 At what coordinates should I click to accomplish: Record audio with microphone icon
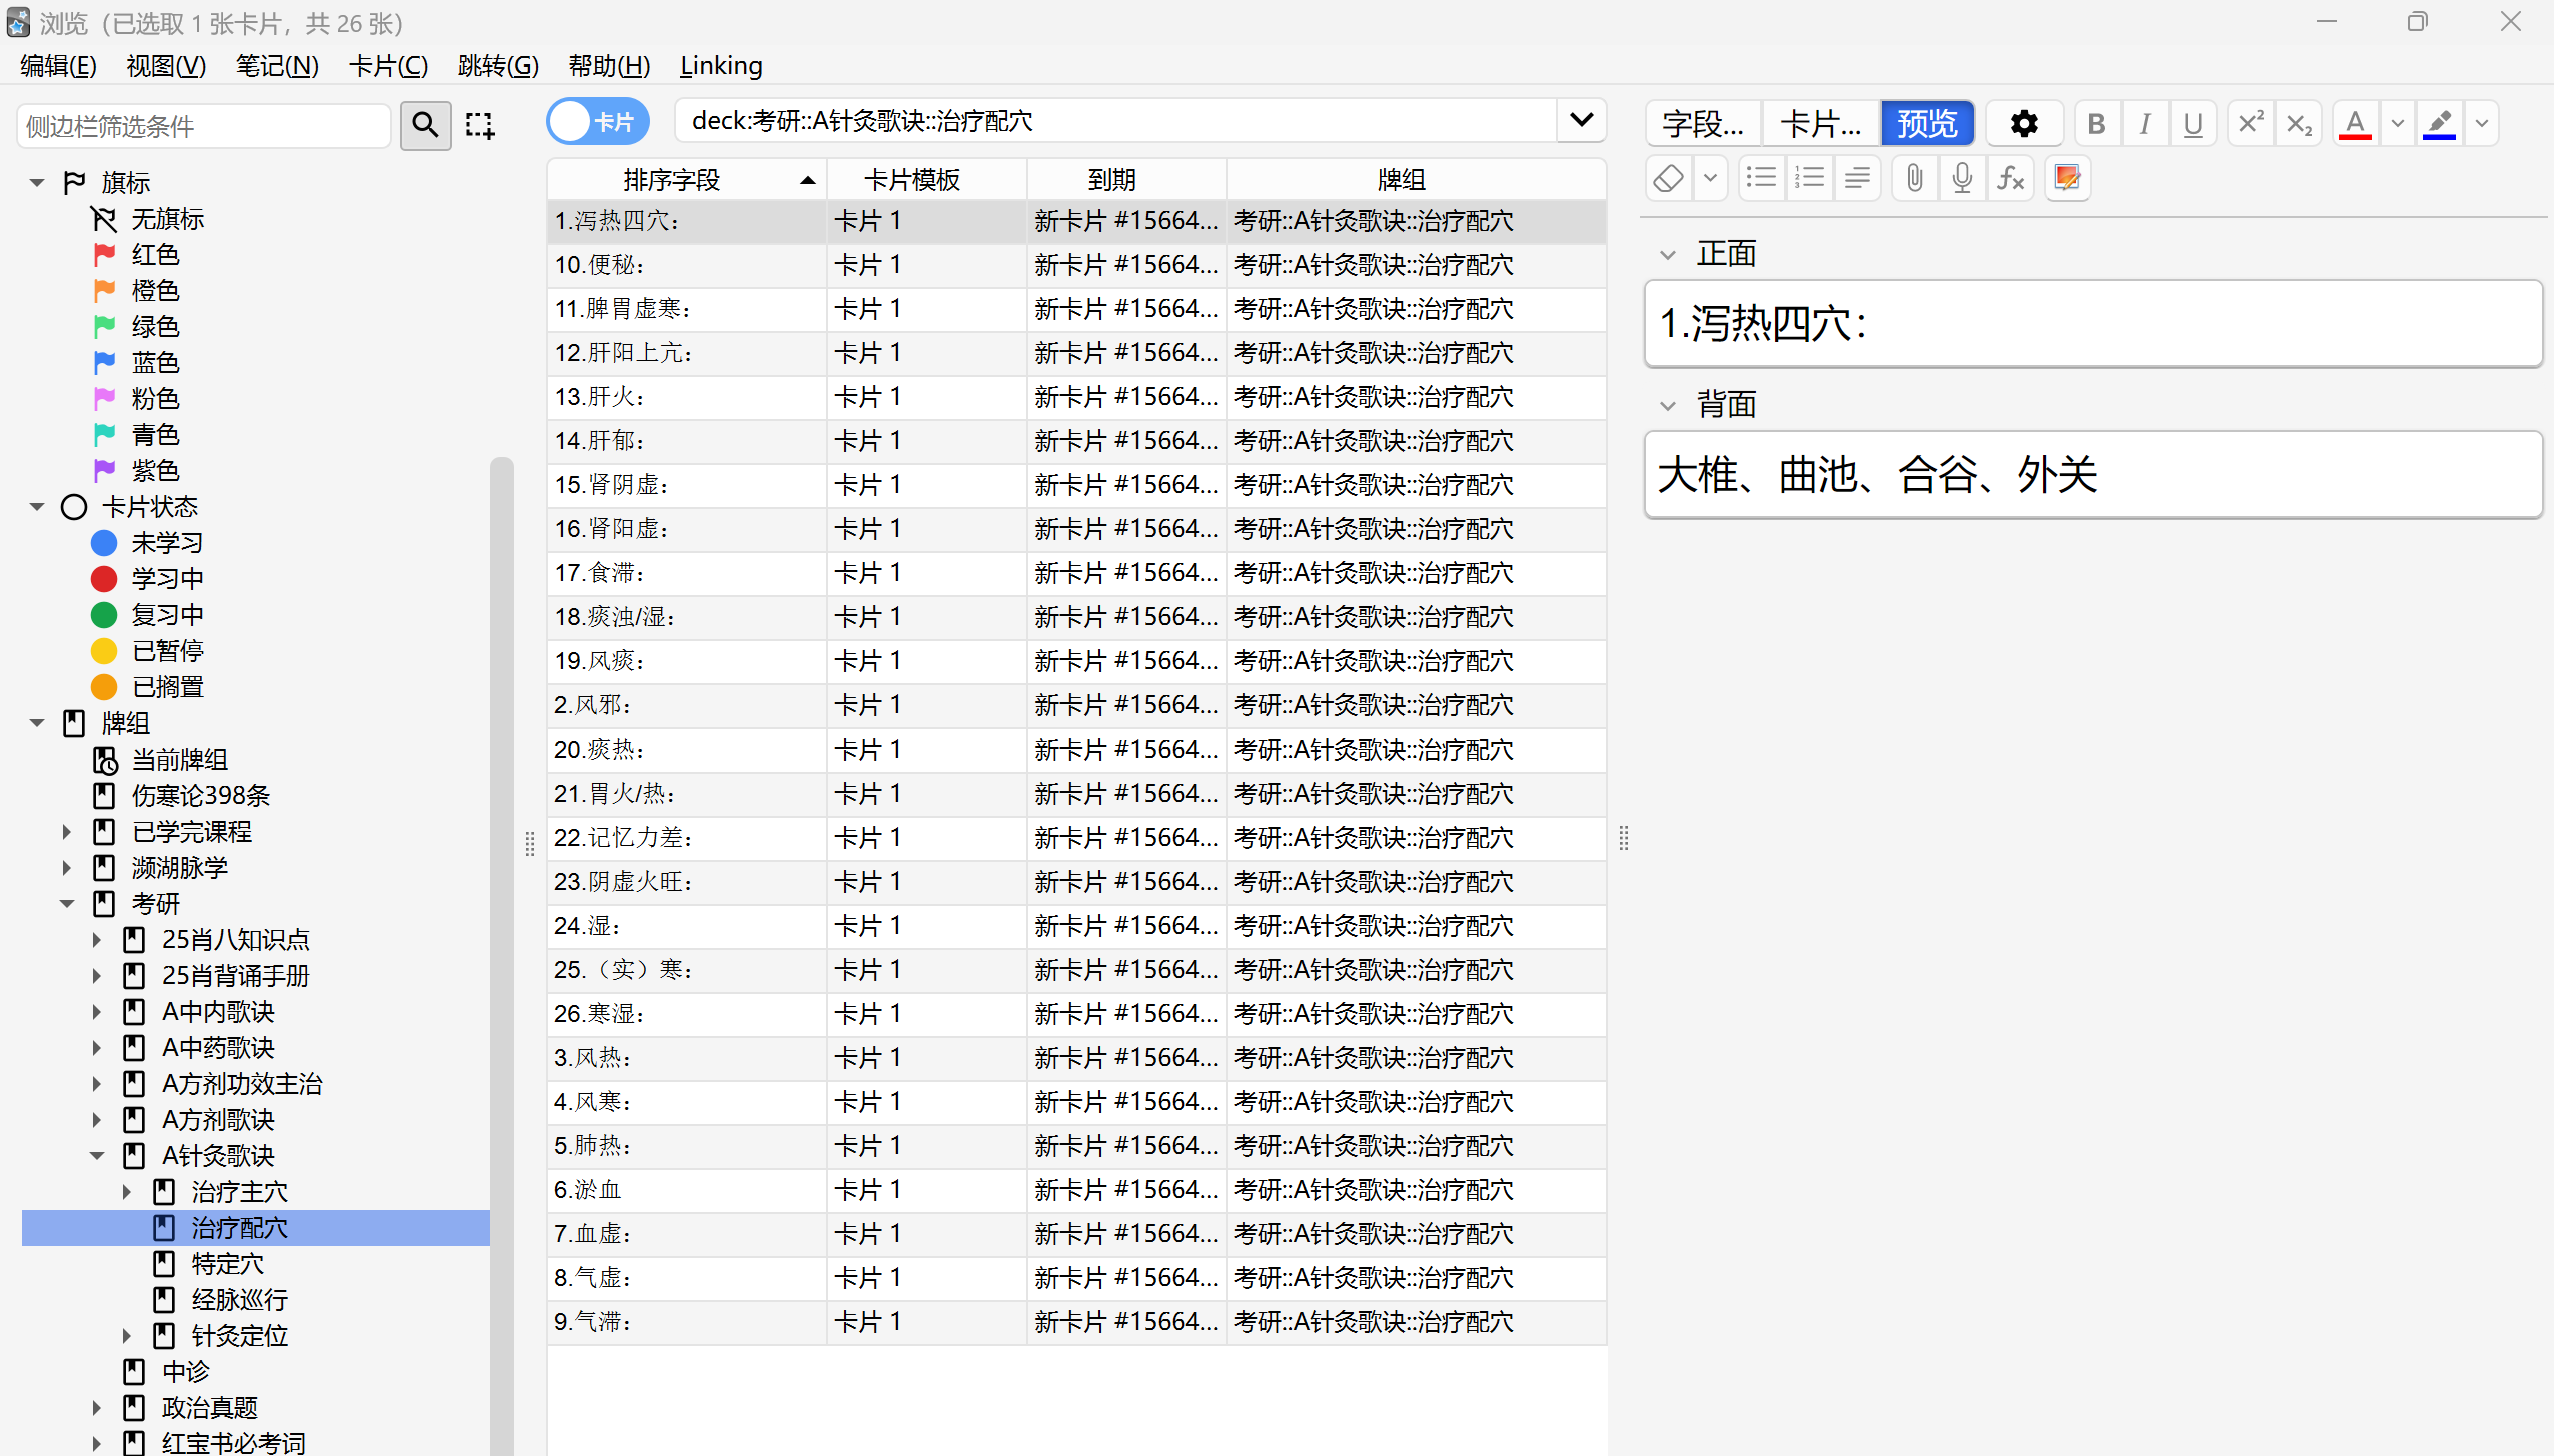1962,178
